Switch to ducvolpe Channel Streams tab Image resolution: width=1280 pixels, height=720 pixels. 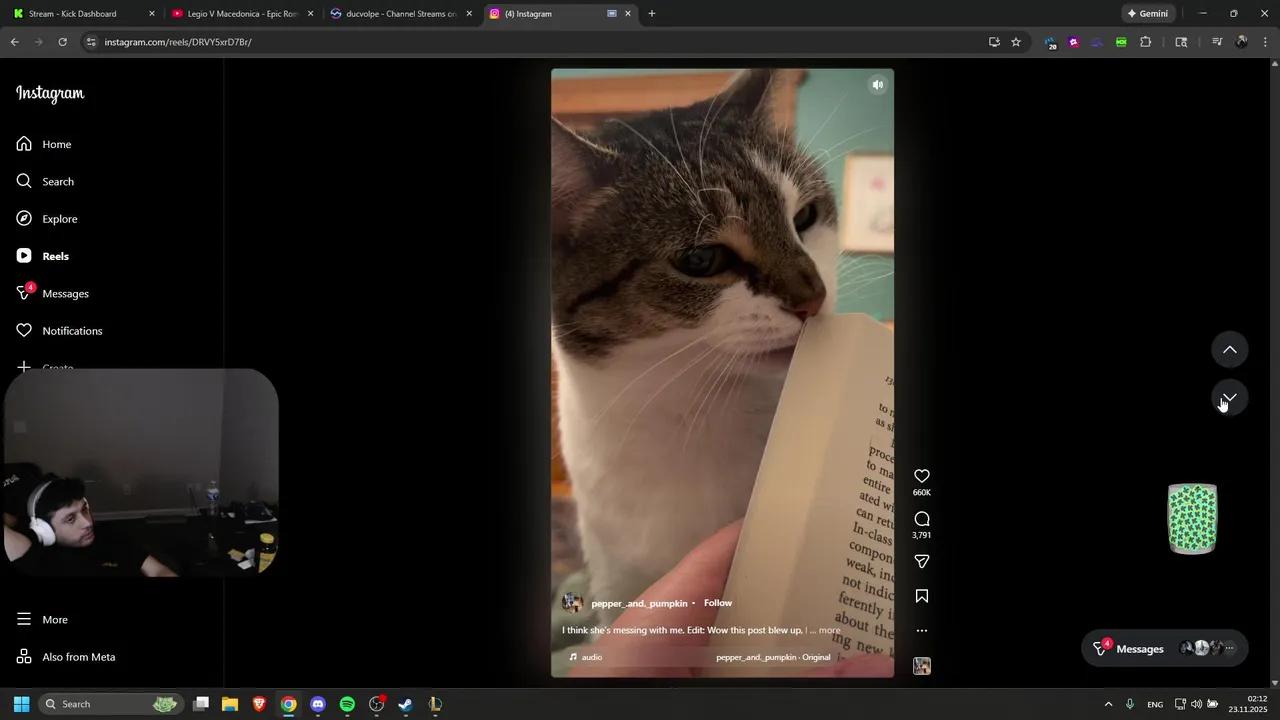tap(400, 14)
